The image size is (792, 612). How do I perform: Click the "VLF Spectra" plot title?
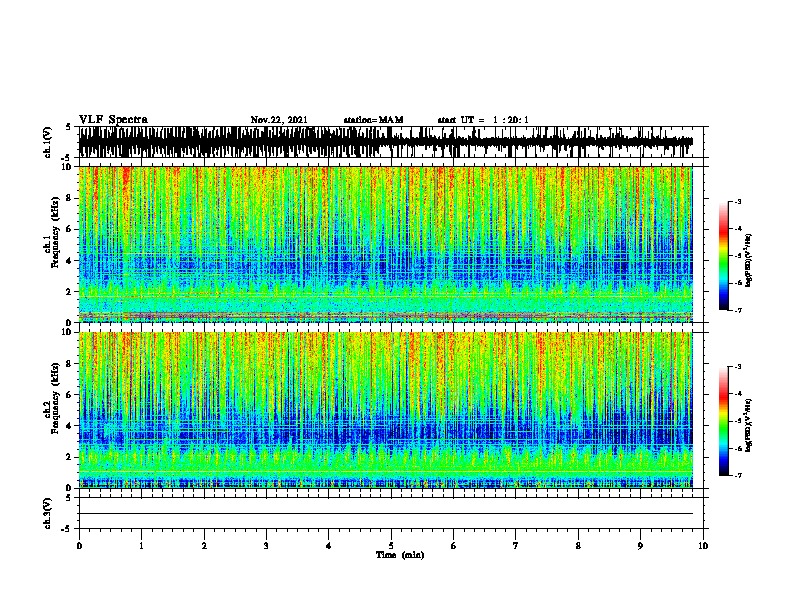[113, 120]
